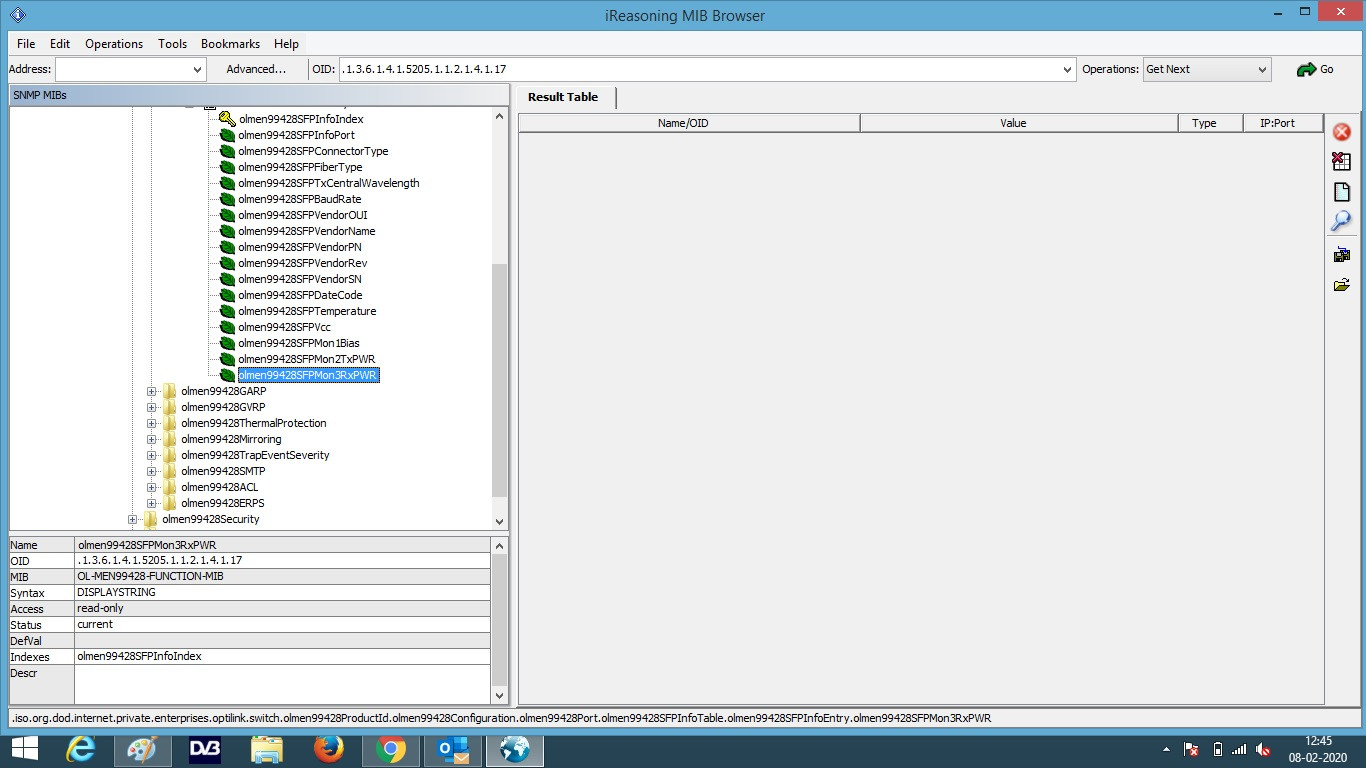Open Paint from the taskbar
This screenshot has width=1366, height=768.
[x=142, y=750]
